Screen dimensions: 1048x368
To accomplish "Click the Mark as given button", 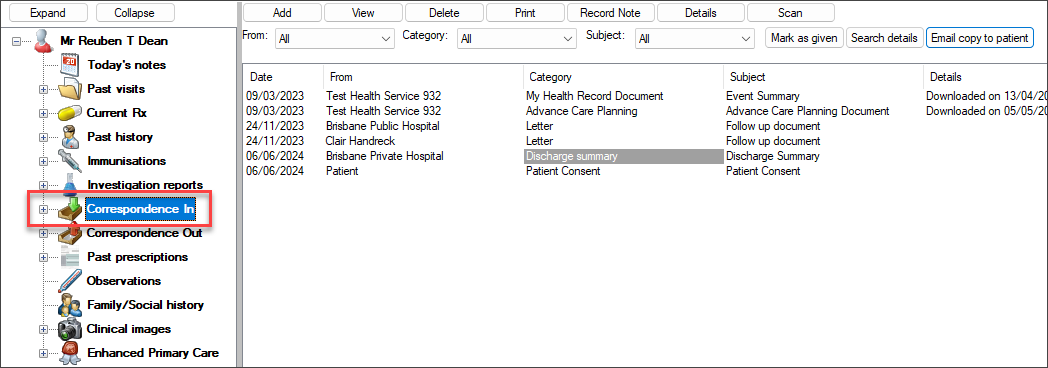I will (804, 38).
